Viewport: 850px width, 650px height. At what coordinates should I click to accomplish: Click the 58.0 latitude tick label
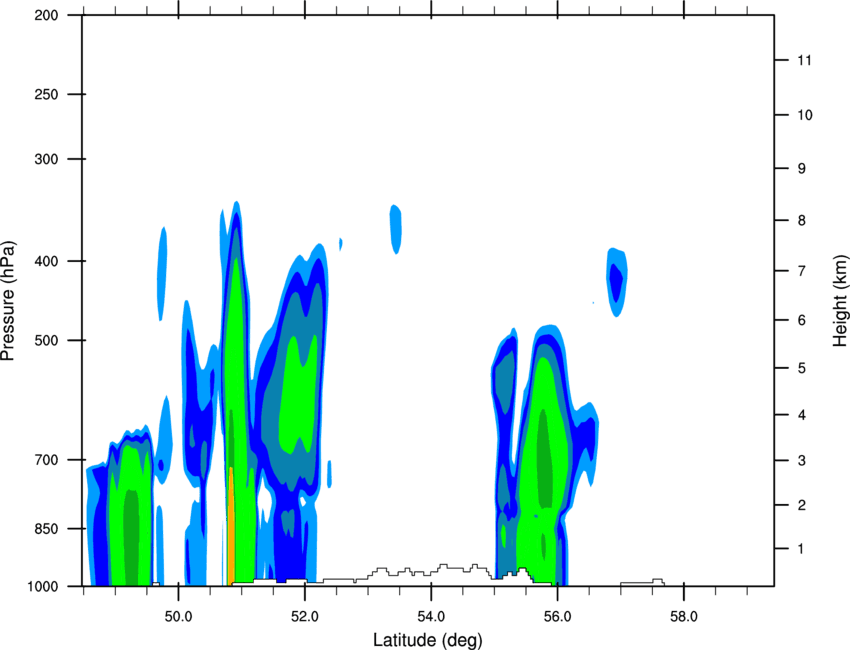[x=684, y=617]
